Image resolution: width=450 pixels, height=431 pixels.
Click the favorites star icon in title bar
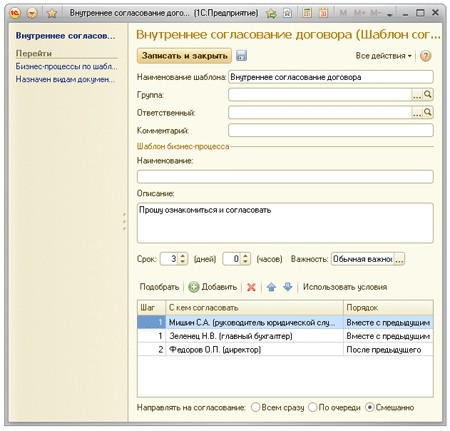[x=52, y=13]
